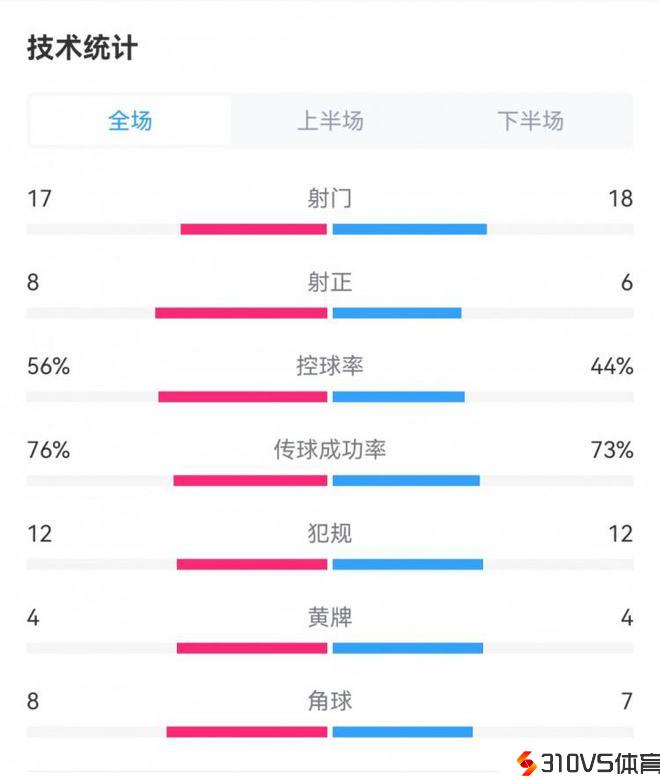Click the 73% pass accuracy value

[612, 450]
